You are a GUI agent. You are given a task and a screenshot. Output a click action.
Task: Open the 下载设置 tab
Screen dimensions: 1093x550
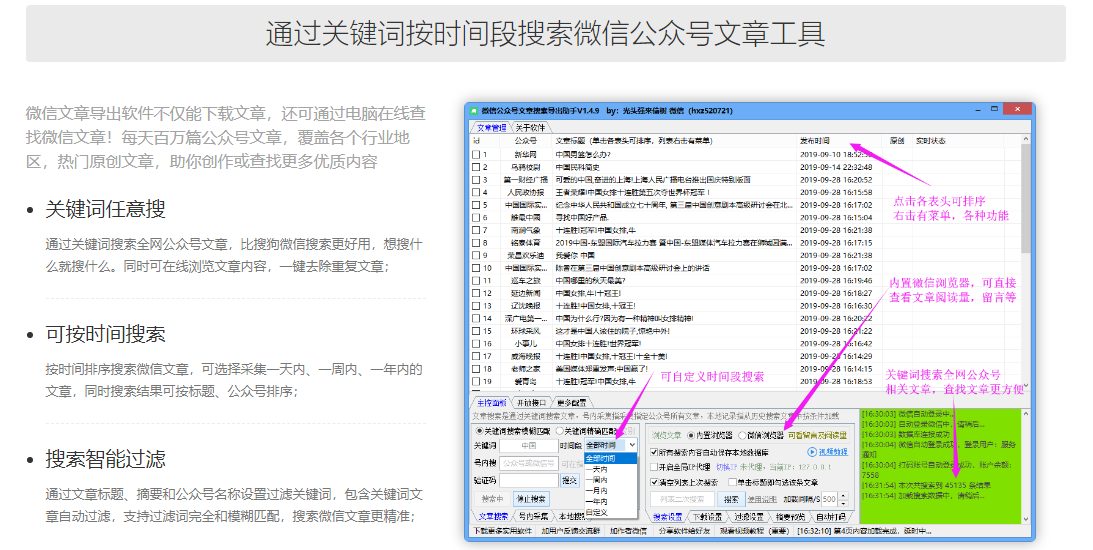tap(707, 517)
